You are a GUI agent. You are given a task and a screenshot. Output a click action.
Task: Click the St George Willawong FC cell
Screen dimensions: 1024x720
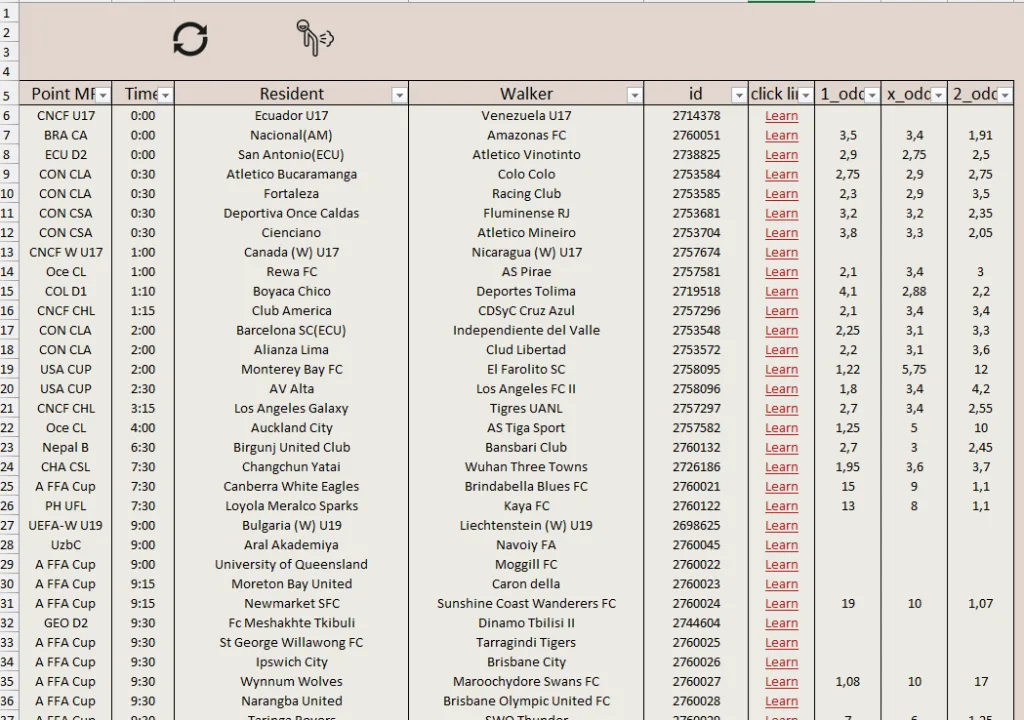coord(291,643)
